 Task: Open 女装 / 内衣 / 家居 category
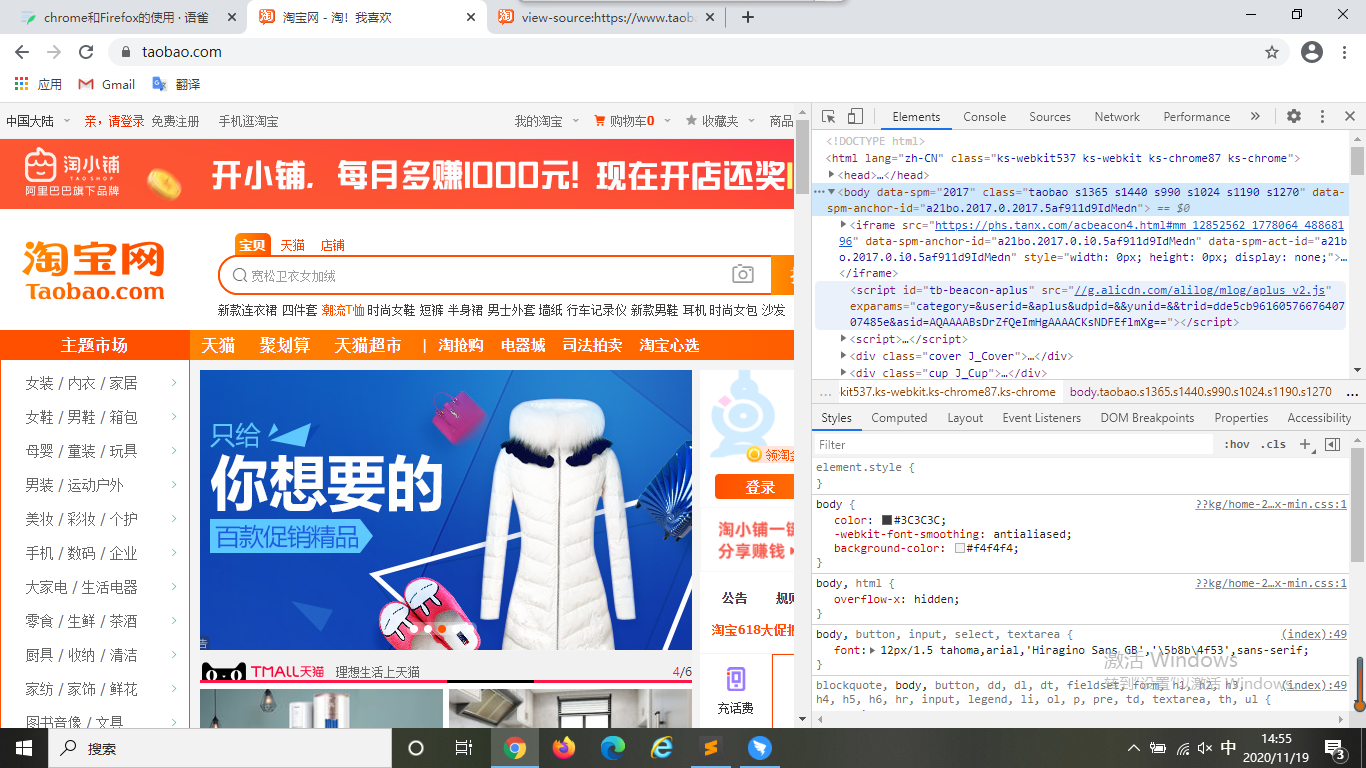[82, 383]
